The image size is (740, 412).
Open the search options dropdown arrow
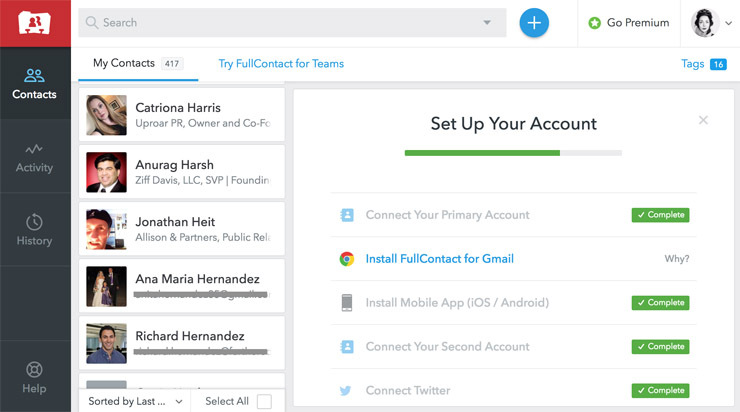coord(487,23)
